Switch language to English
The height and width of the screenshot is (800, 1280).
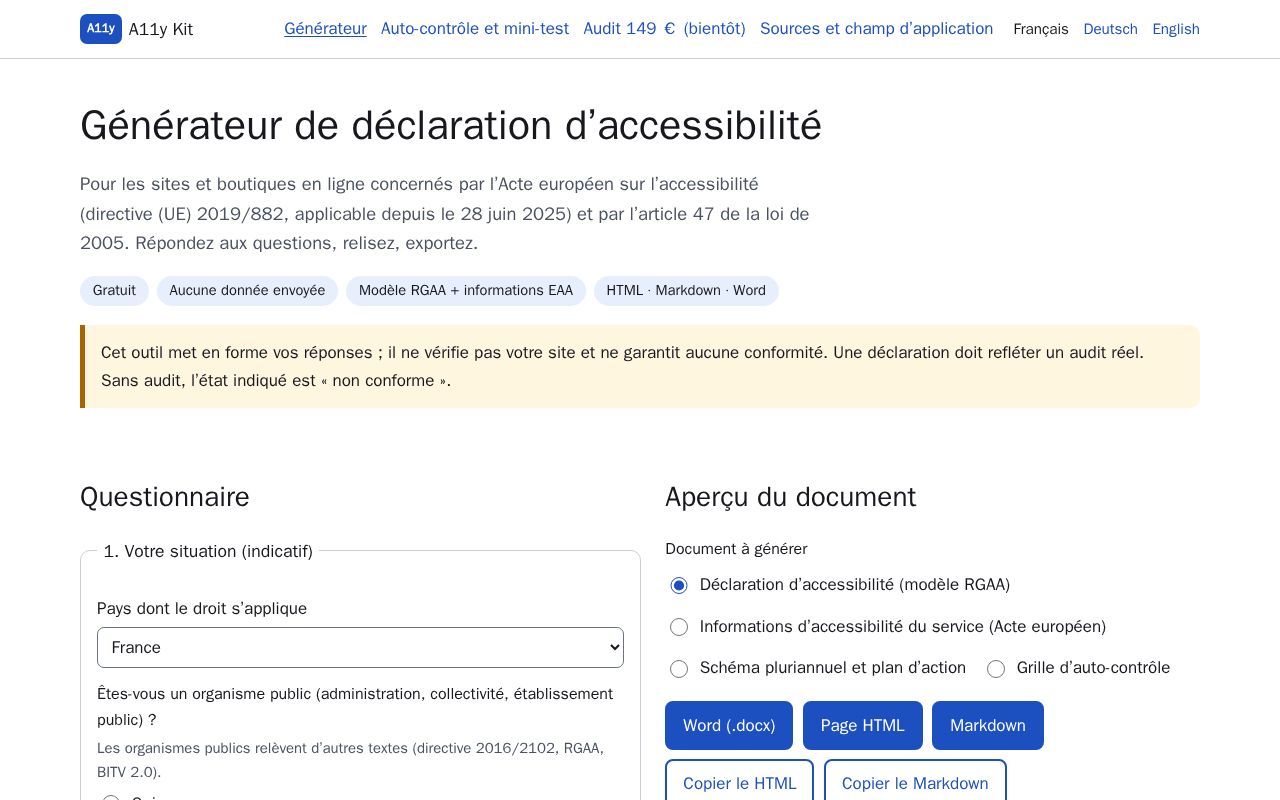[x=1176, y=29]
